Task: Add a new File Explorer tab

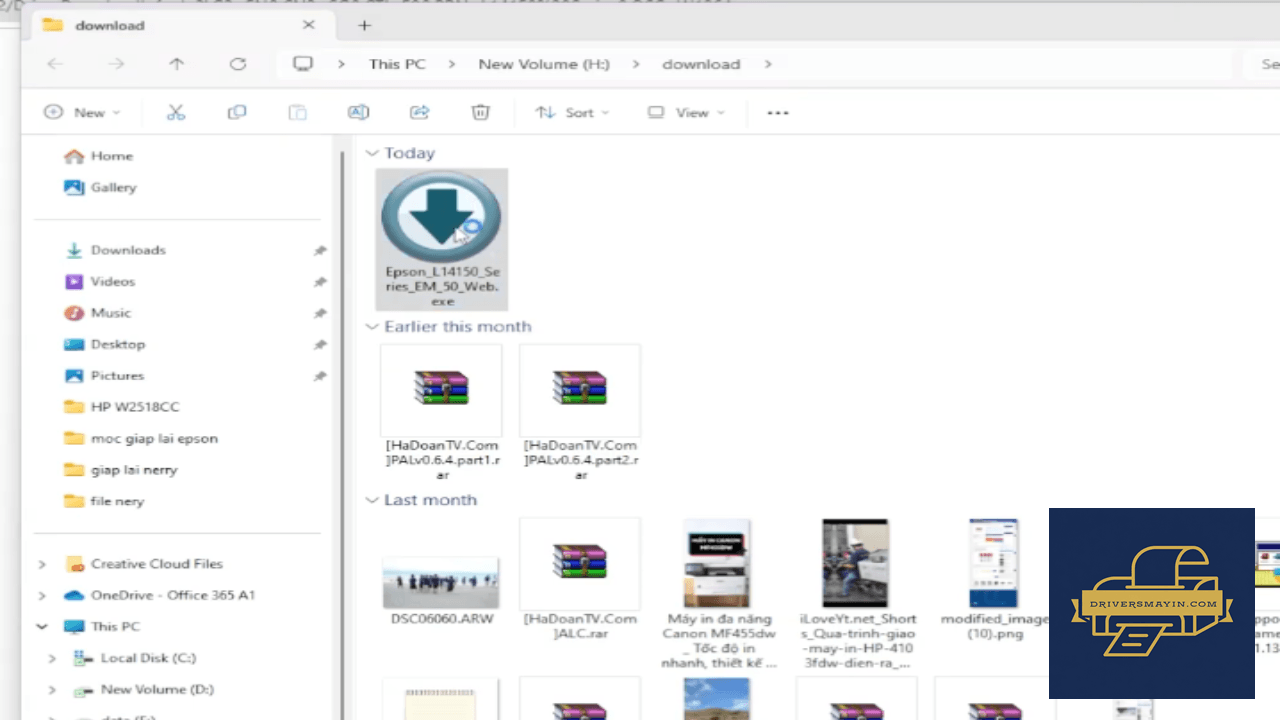Action: [x=364, y=25]
